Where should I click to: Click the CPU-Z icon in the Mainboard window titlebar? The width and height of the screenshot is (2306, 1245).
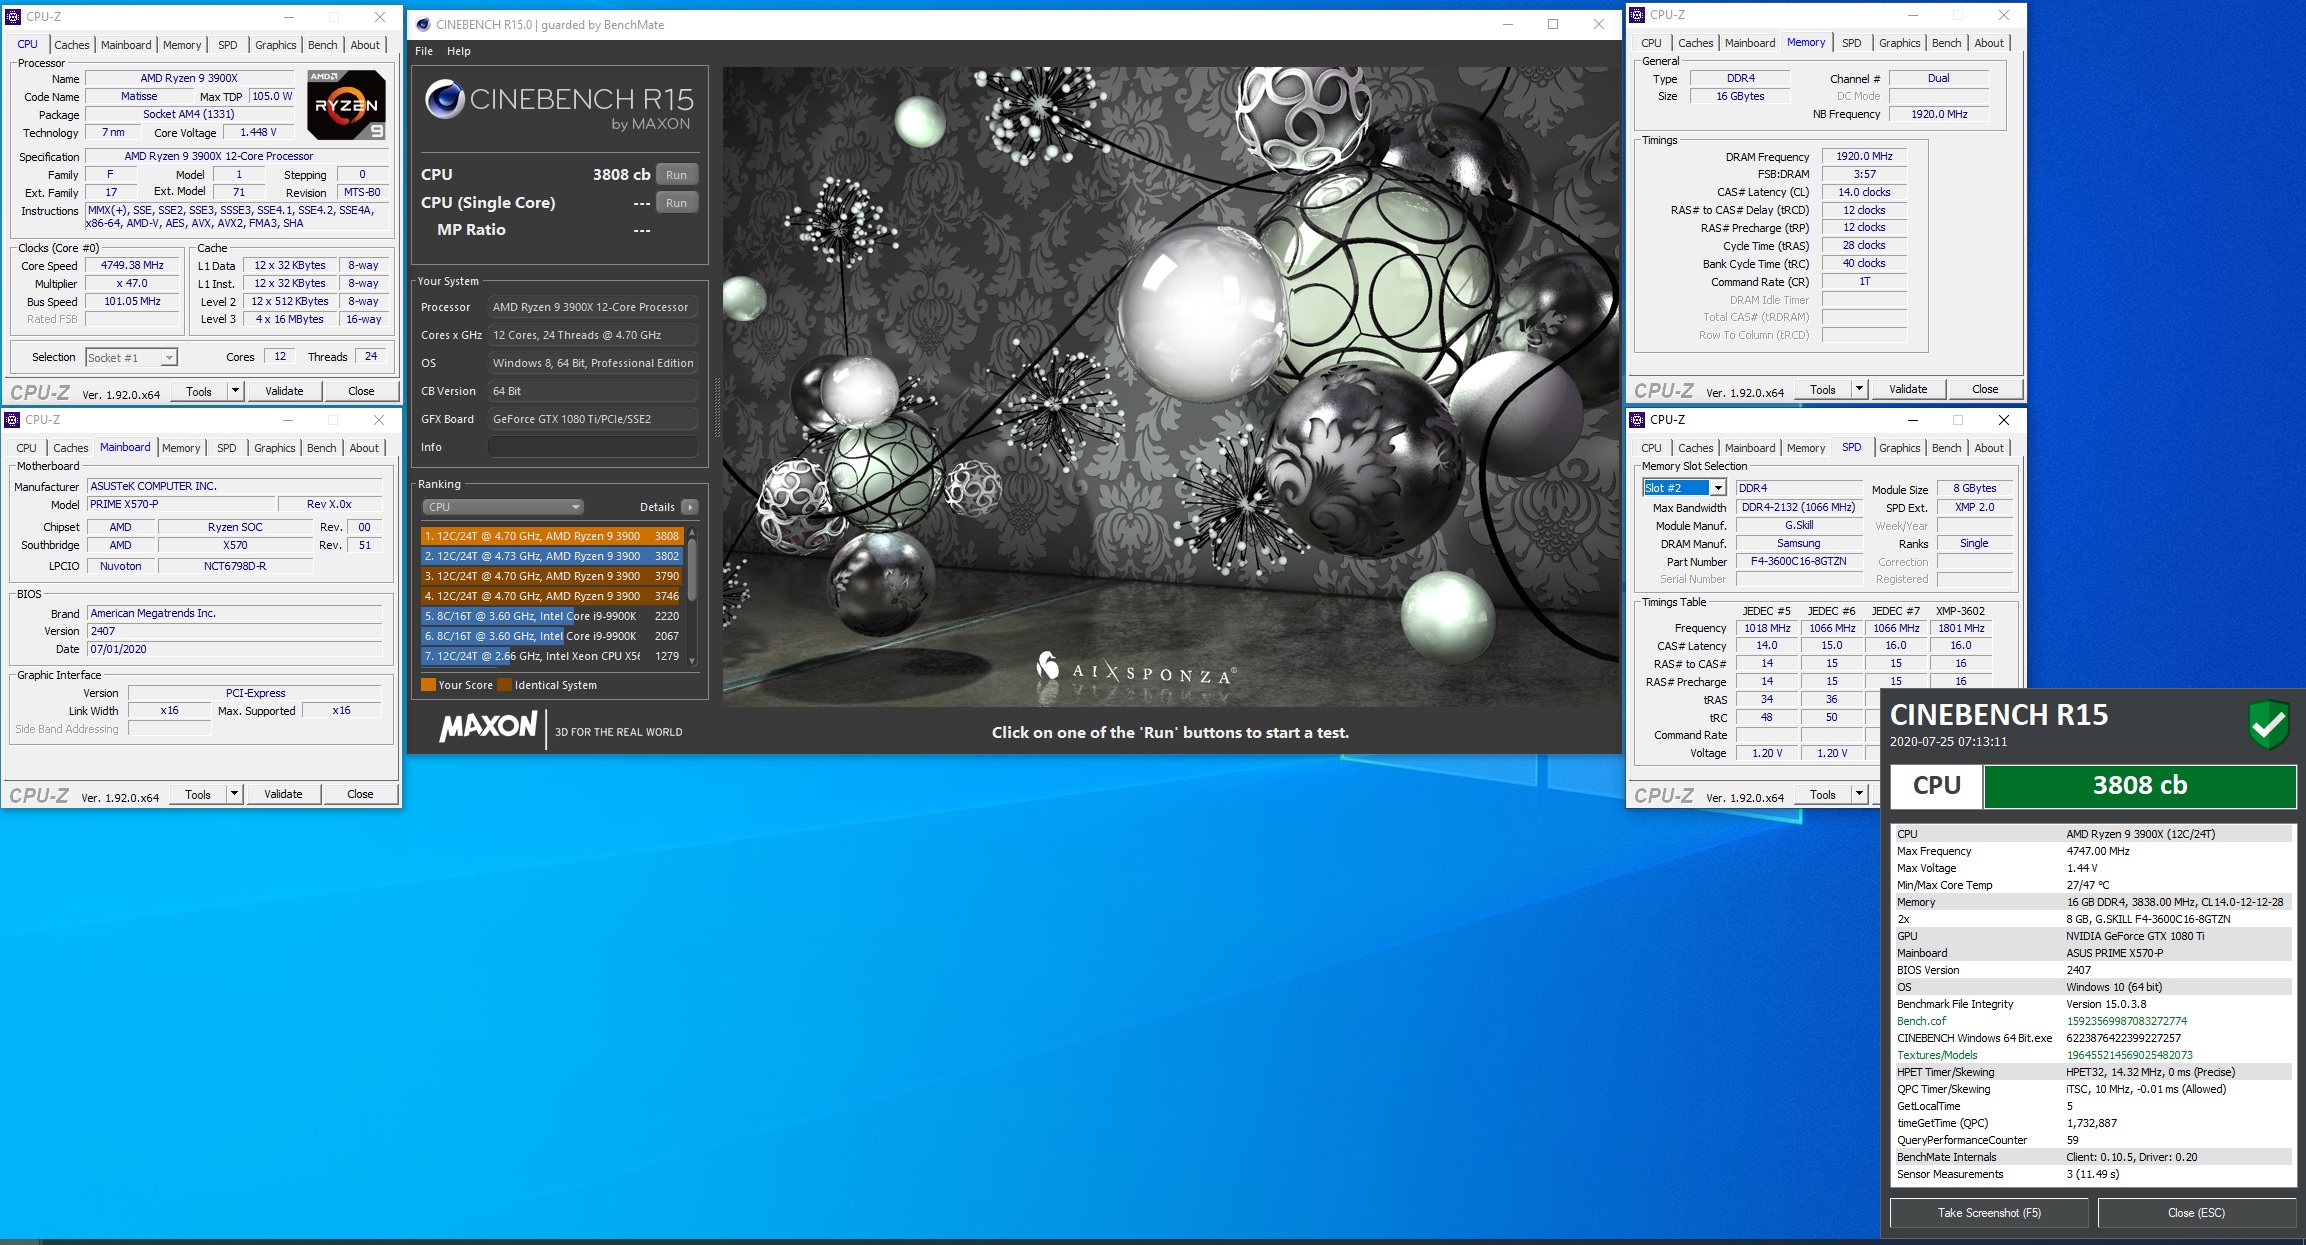click(x=12, y=420)
